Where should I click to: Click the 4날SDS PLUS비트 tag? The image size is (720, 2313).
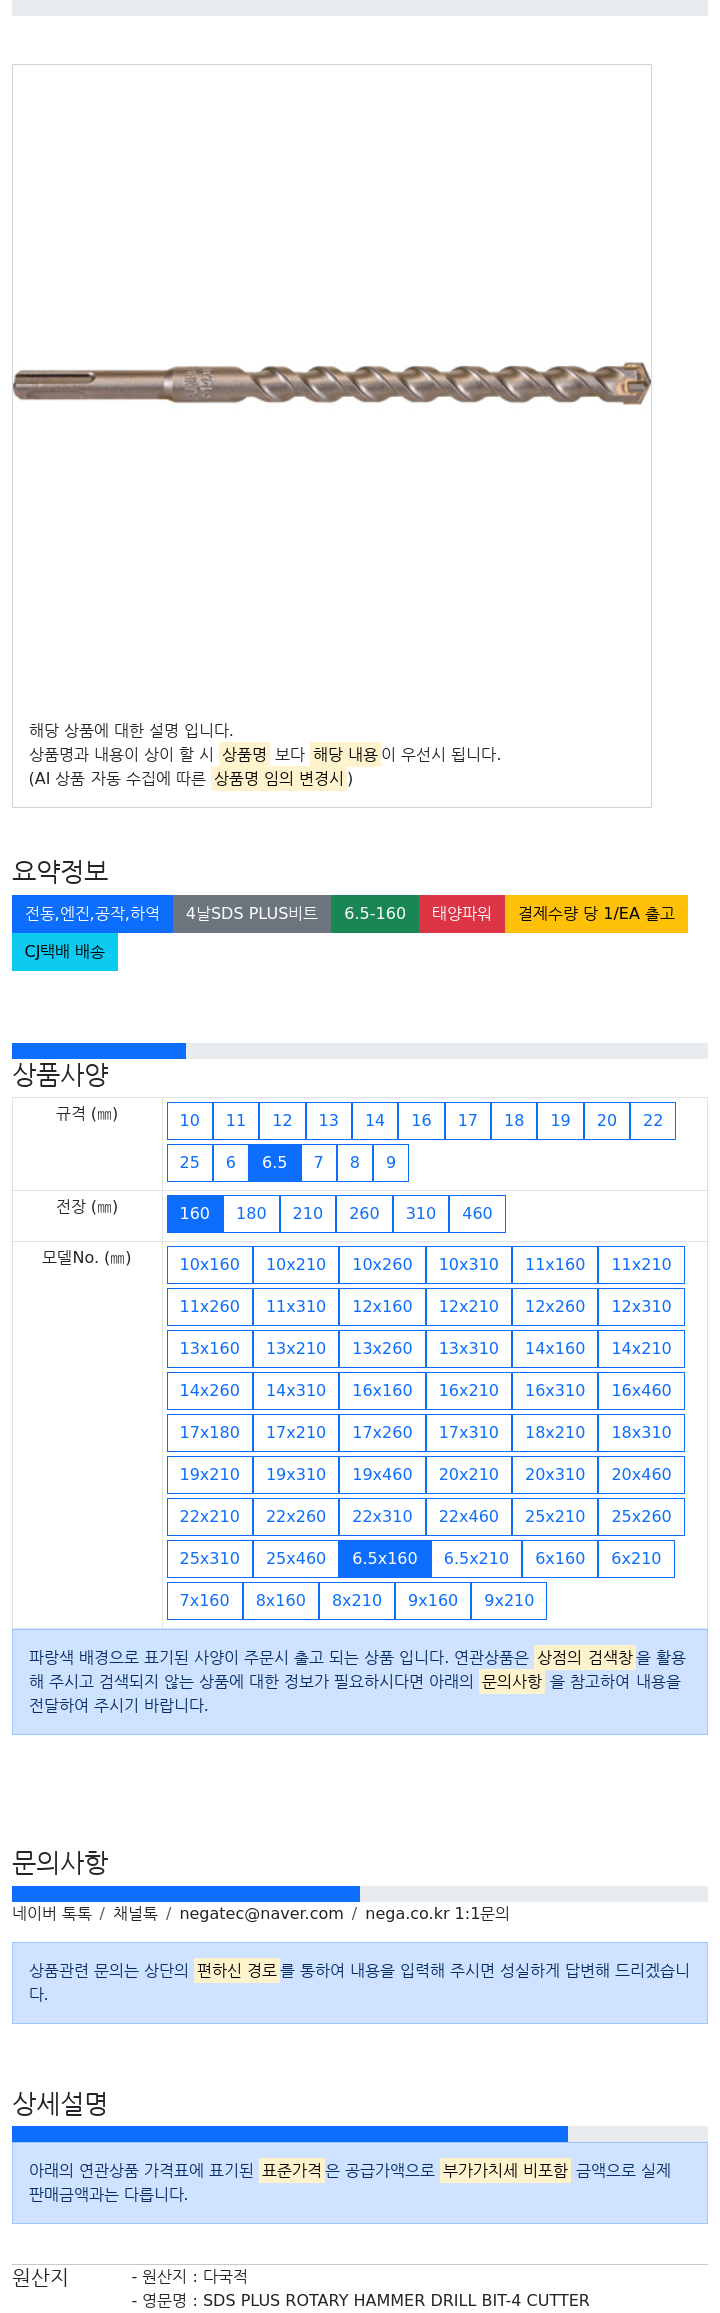point(252,914)
